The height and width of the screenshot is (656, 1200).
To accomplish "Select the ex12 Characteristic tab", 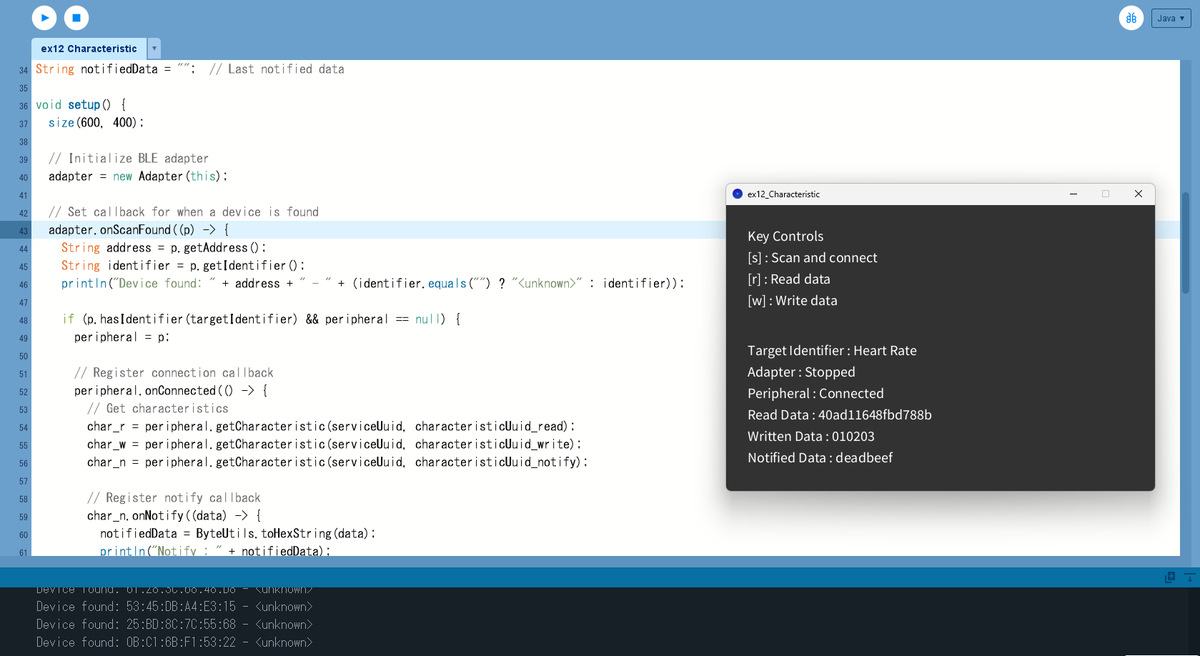I will [89, 48].
